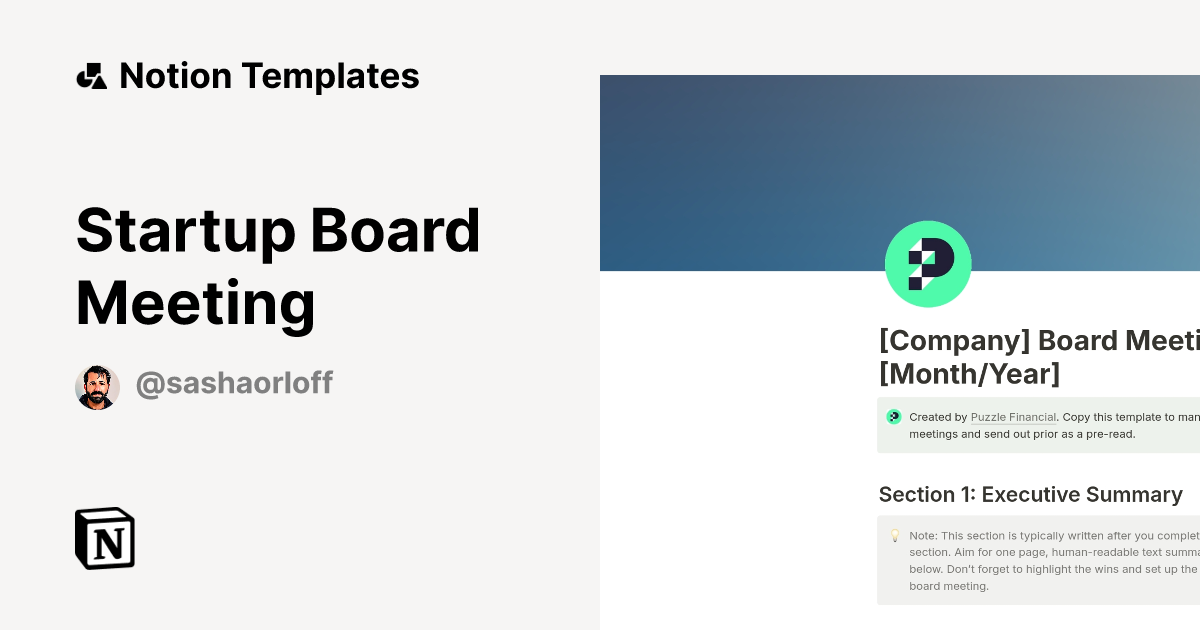Click the Notion Templates shapes icon
The image size is (1200, 630).
[92, 77]
